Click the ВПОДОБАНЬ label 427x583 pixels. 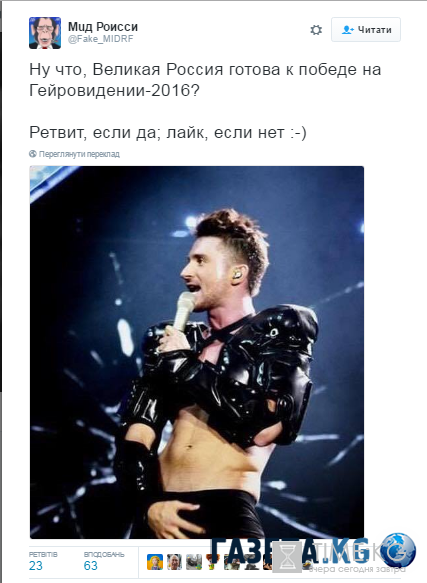point(104,554)
